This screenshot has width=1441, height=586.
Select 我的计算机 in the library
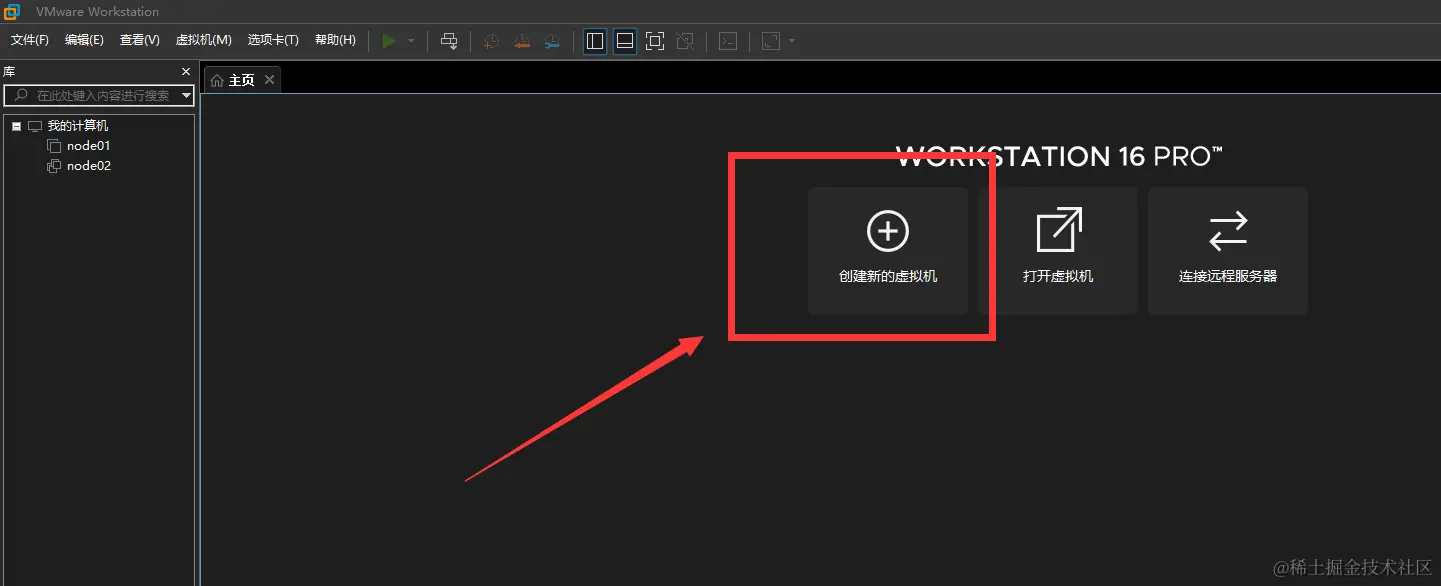pos(78,126)
